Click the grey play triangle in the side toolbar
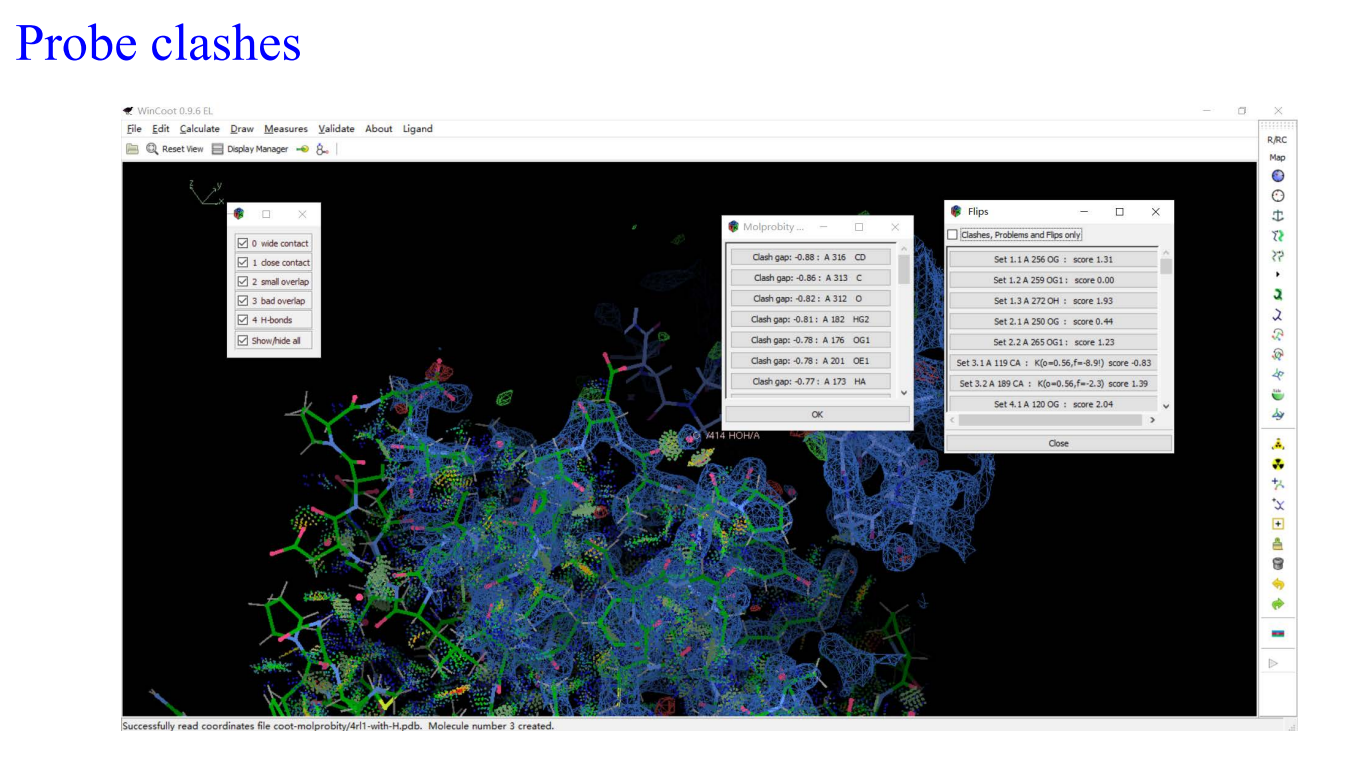The image size is (1345, 775). (x=1273, y=663)
